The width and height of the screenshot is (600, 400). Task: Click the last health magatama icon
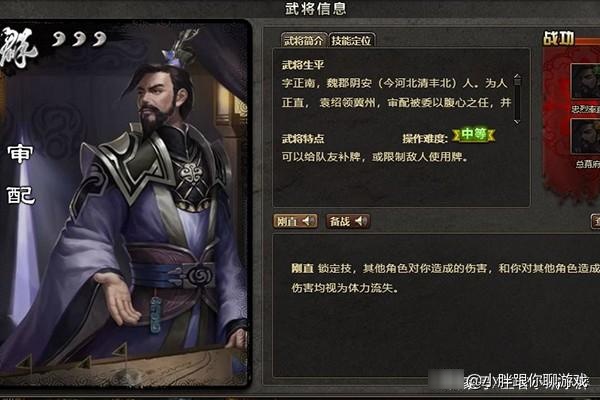pyautogui.click(x=99, y=39)
